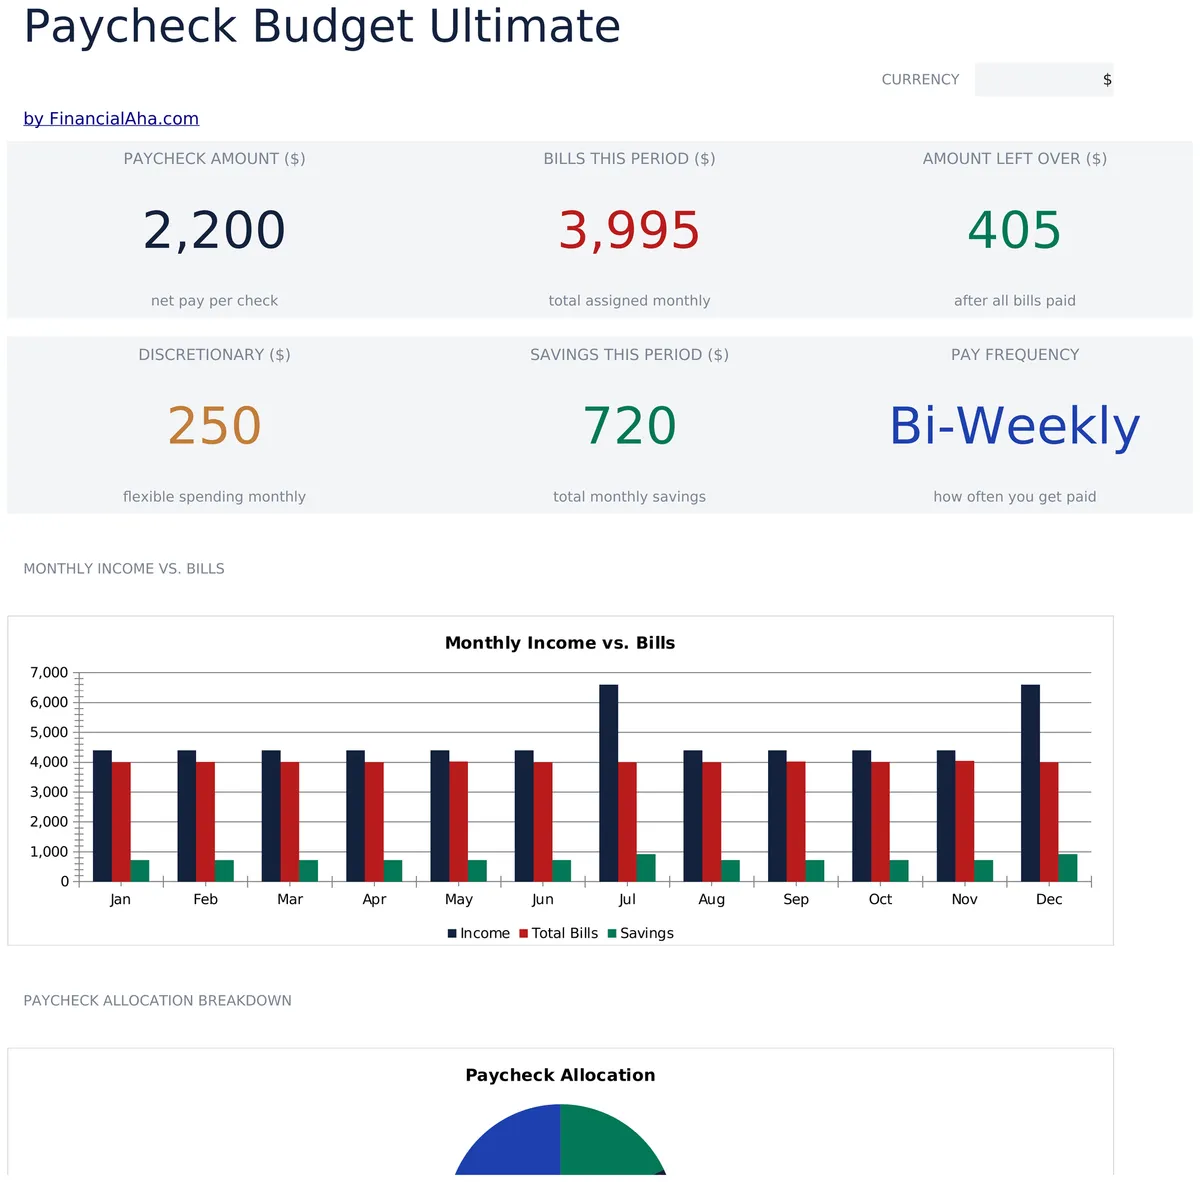Image resolution: width=1200 pixels, height=1182 pixels.
Task: Select the July Savings green bar
Action: [x=646, y=868]
